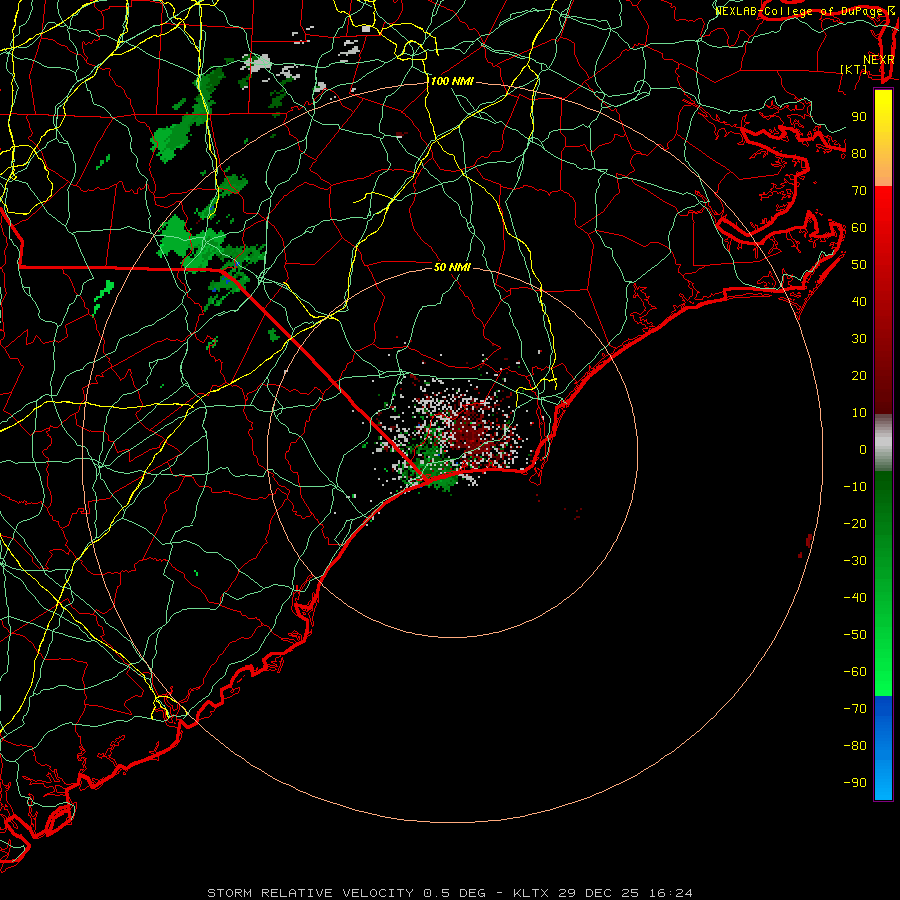Image resolution: width=900 pixels, height=900 pixels.
Task: Click the positive "70" scale value
Action: tap(859, 191)
